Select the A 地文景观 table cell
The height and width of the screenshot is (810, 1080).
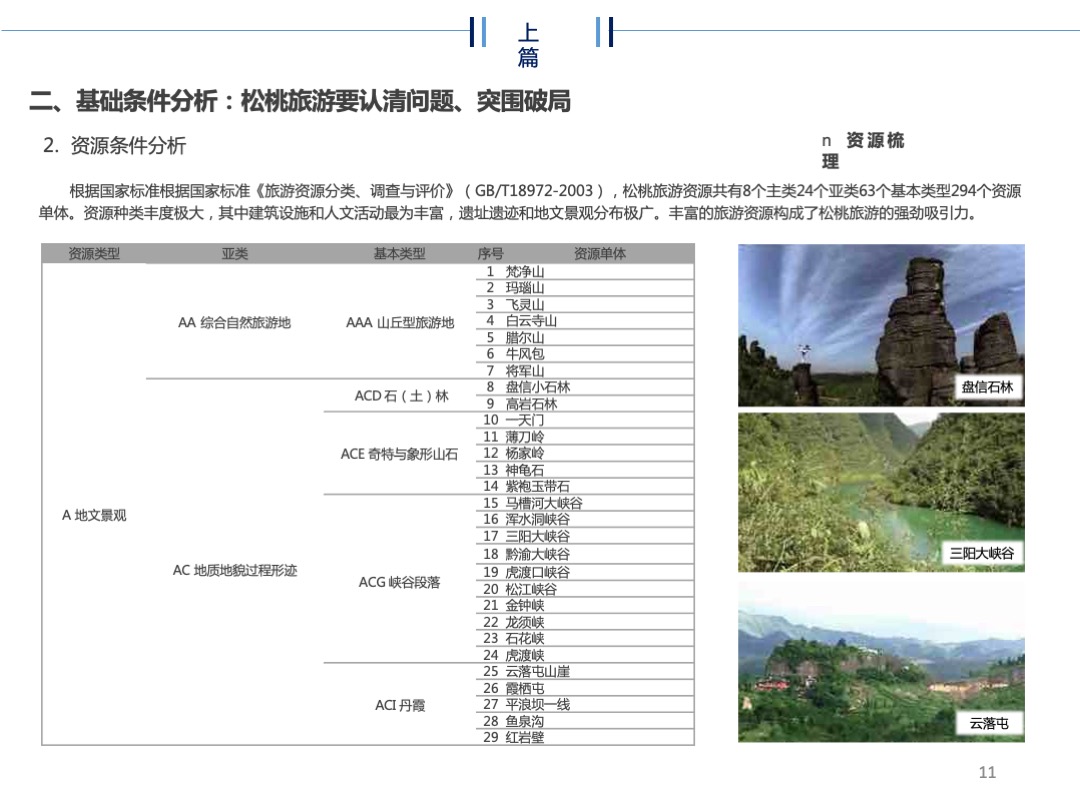(93, 515)
